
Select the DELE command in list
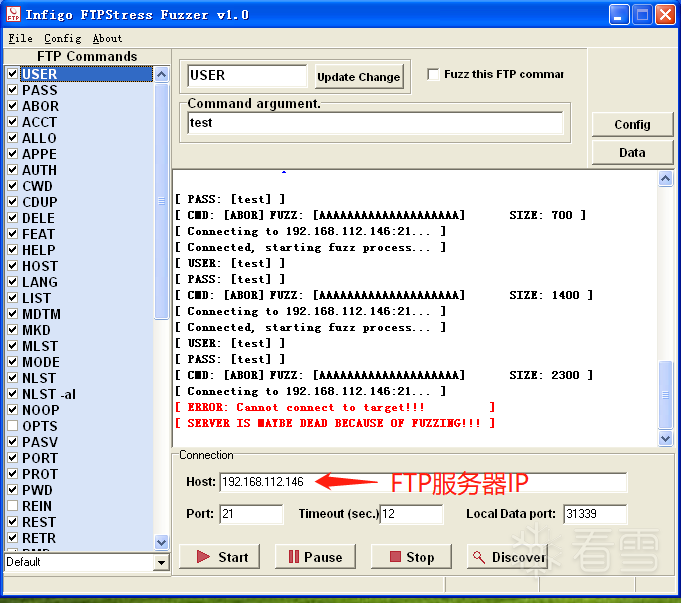[x=38, y=218]
